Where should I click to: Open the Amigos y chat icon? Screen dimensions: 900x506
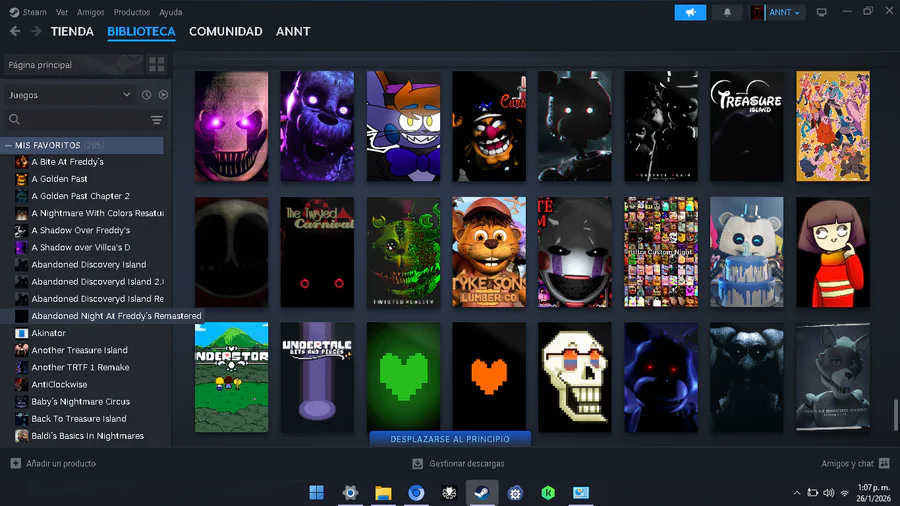pos(885,463)
